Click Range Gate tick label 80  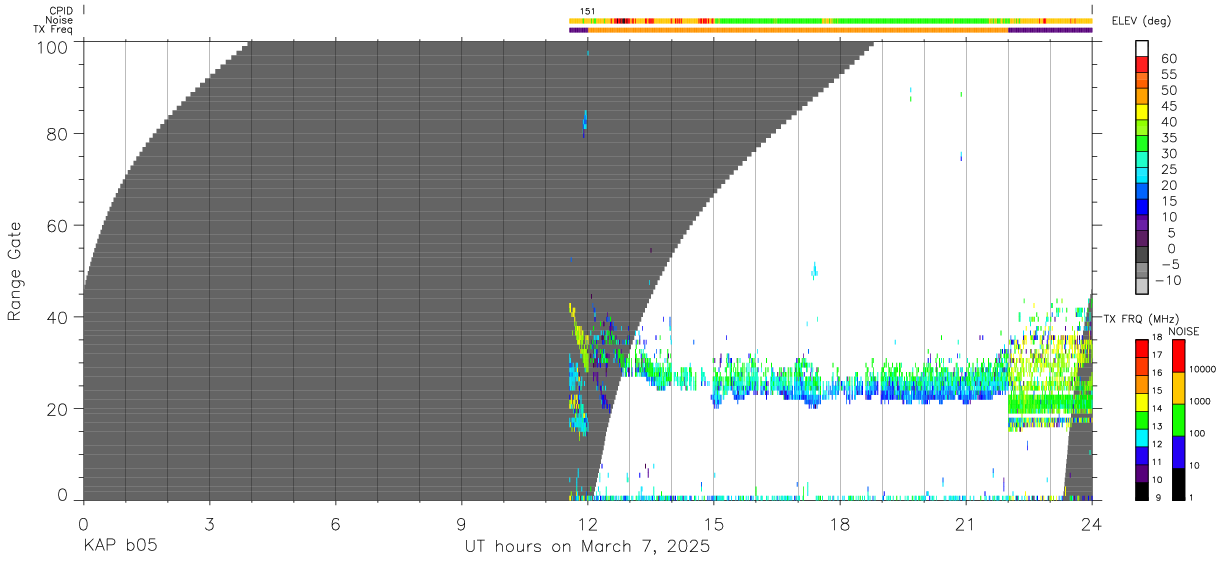(57, 133)
